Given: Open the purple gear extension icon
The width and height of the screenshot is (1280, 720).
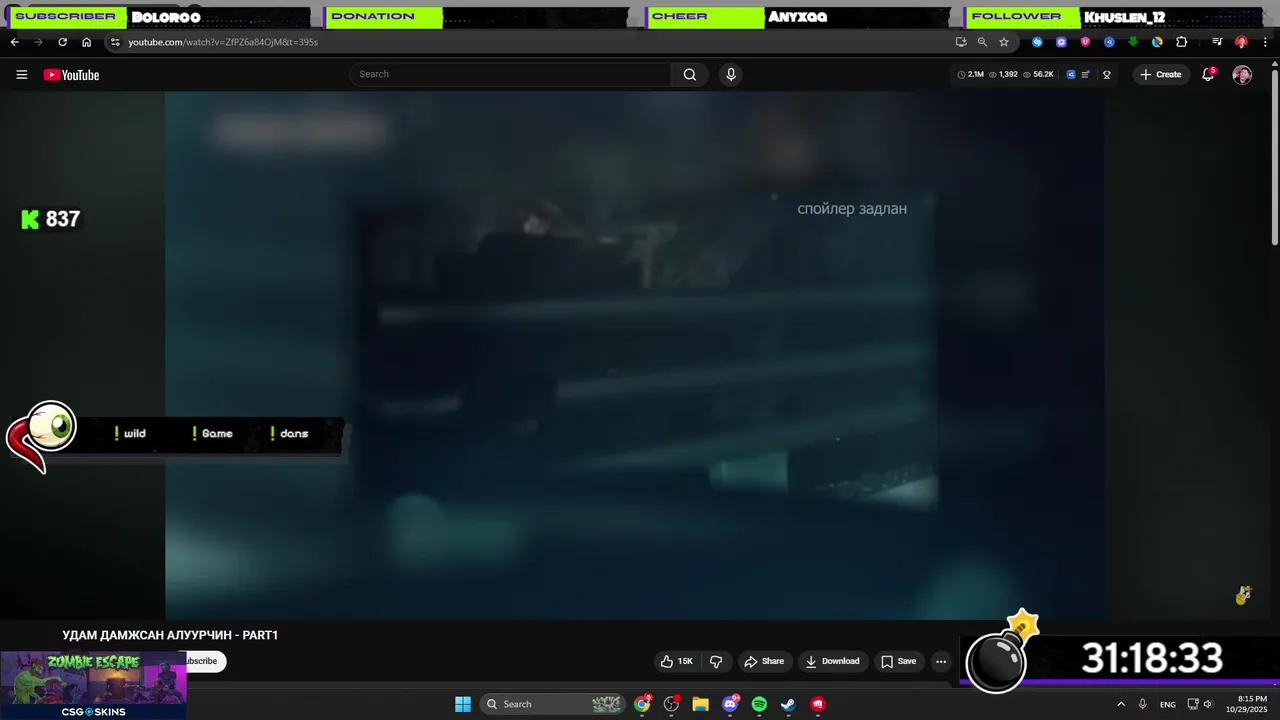Looking at the screenshot, I should tap(1061, 42).
